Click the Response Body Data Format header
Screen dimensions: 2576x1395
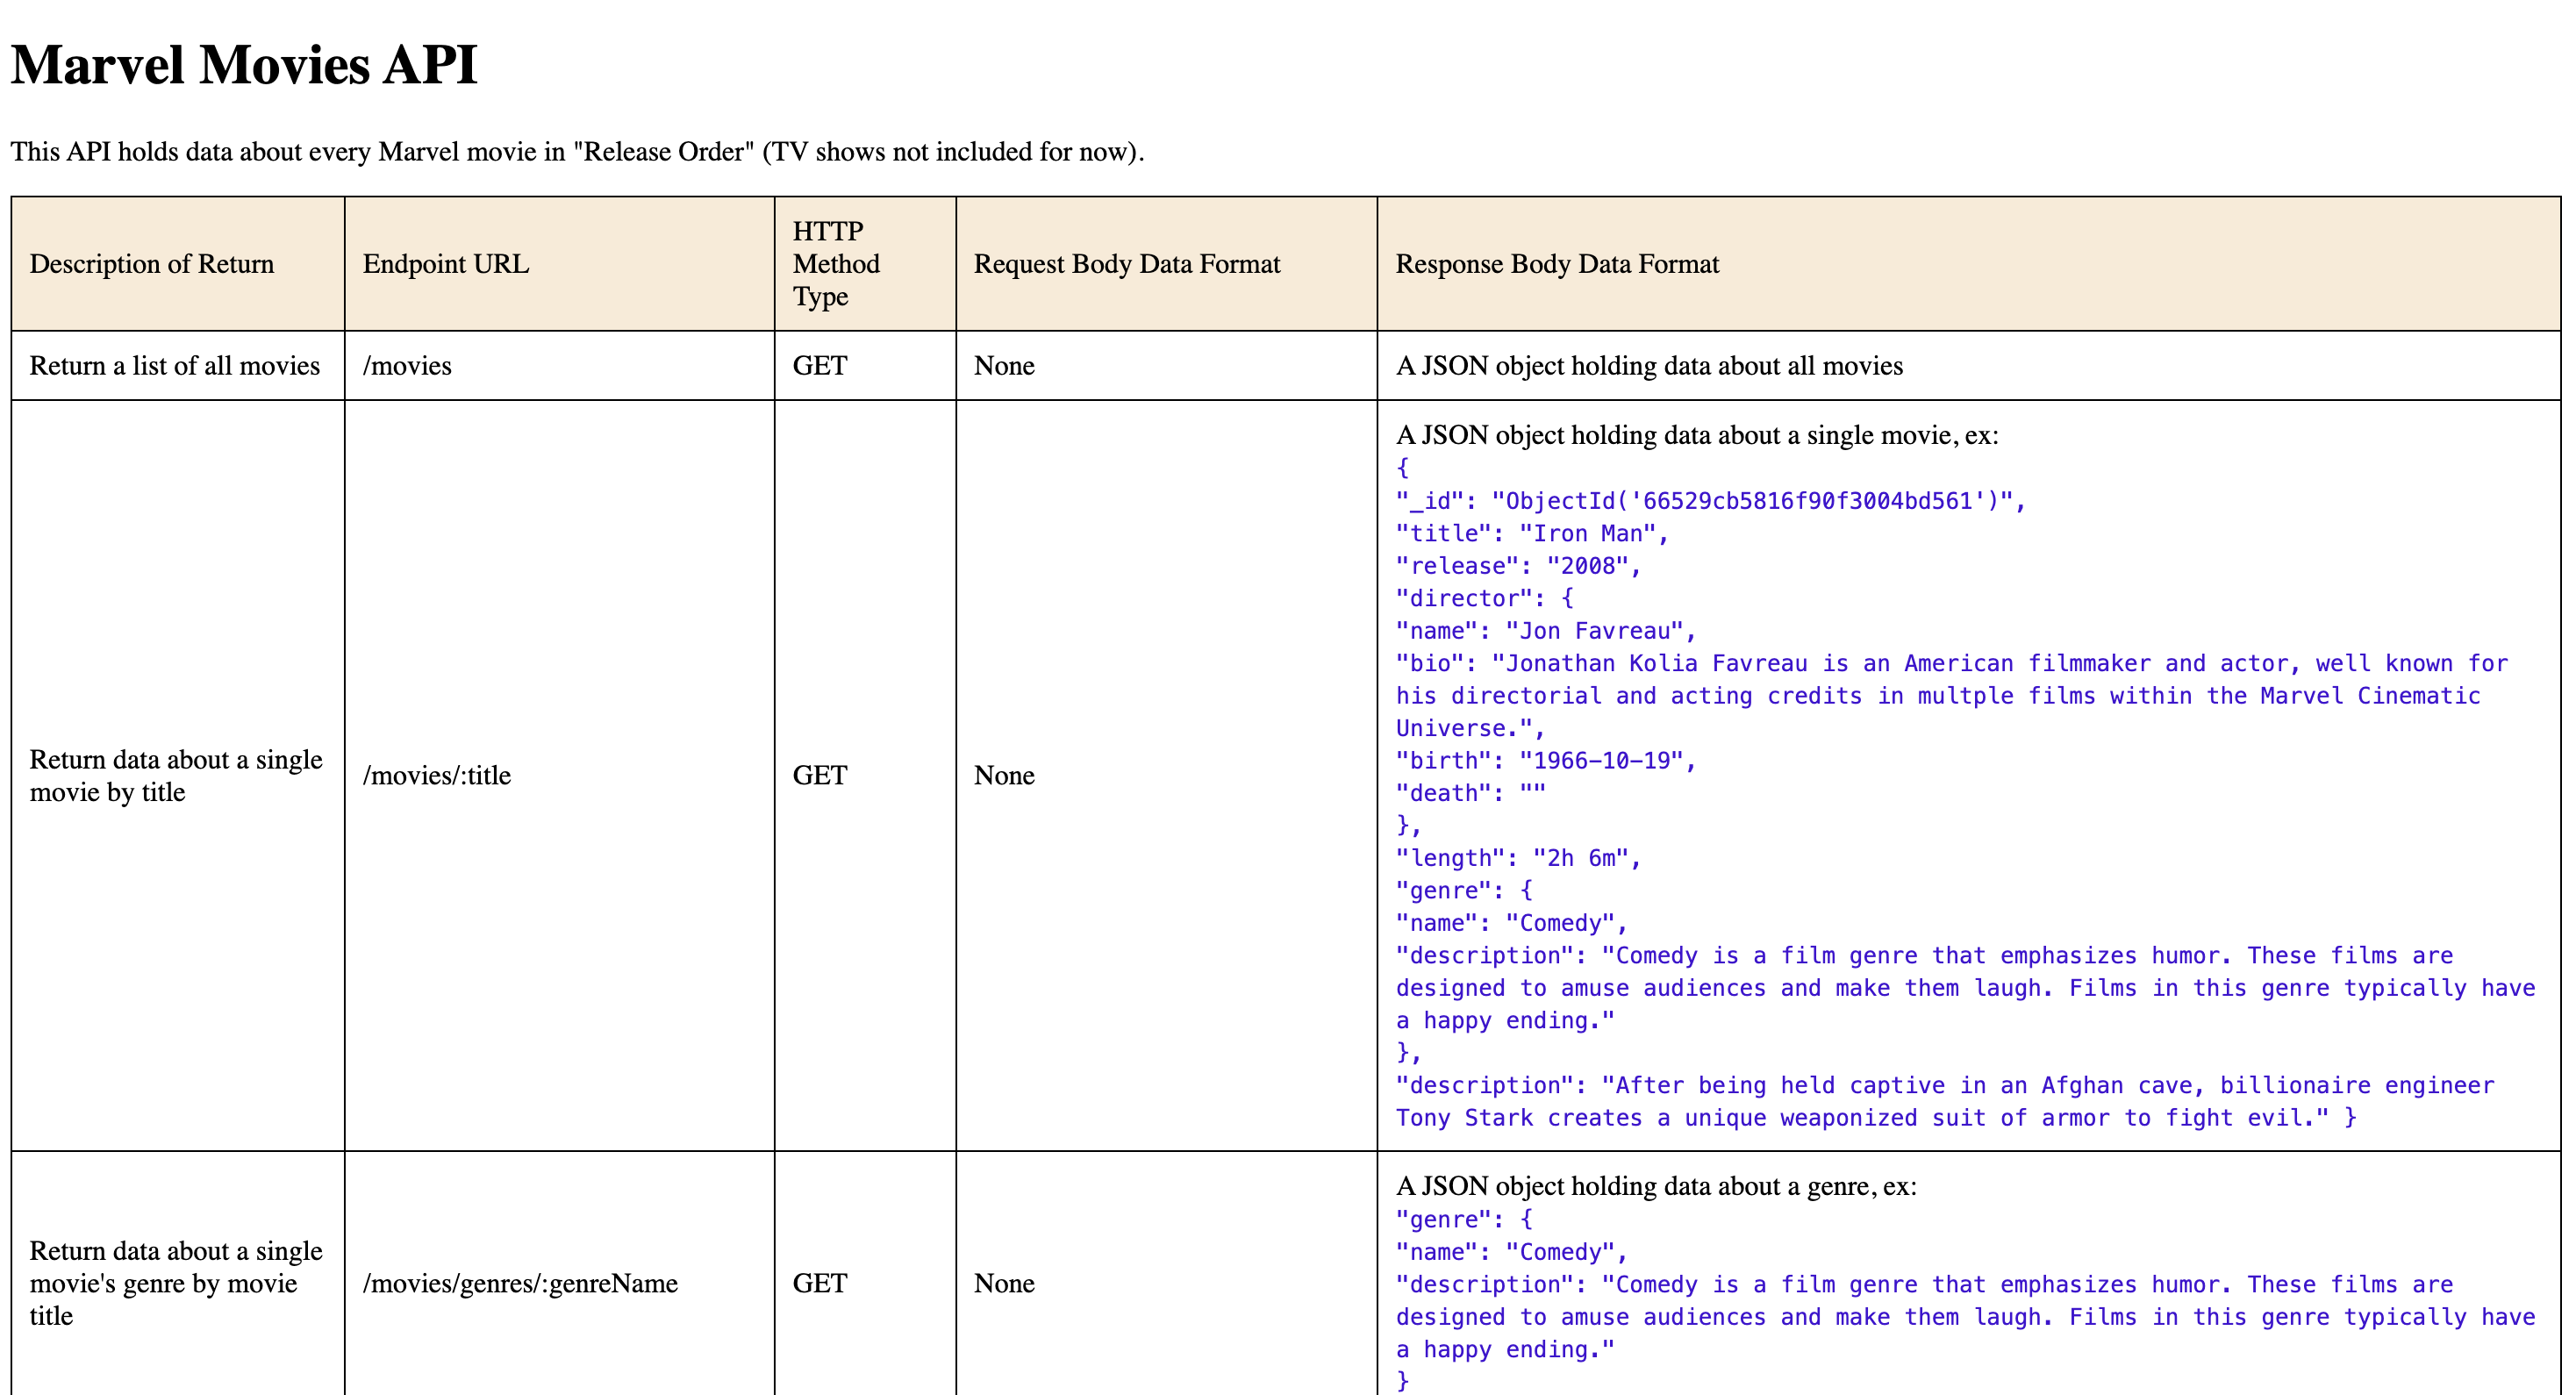pyautogui.click(x=1556, y=264)
